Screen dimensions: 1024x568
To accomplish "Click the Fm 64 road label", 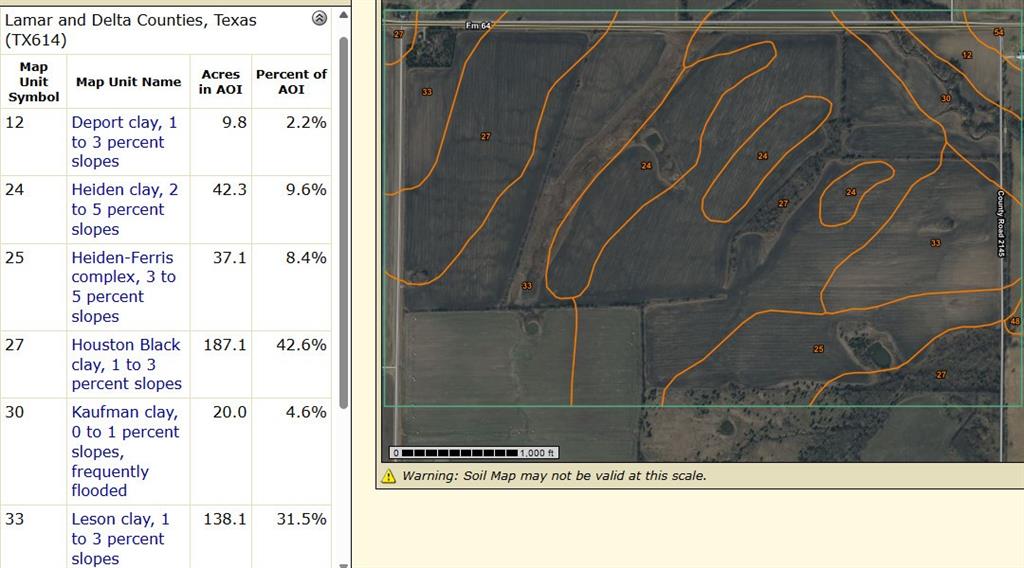I will [478, 25].
